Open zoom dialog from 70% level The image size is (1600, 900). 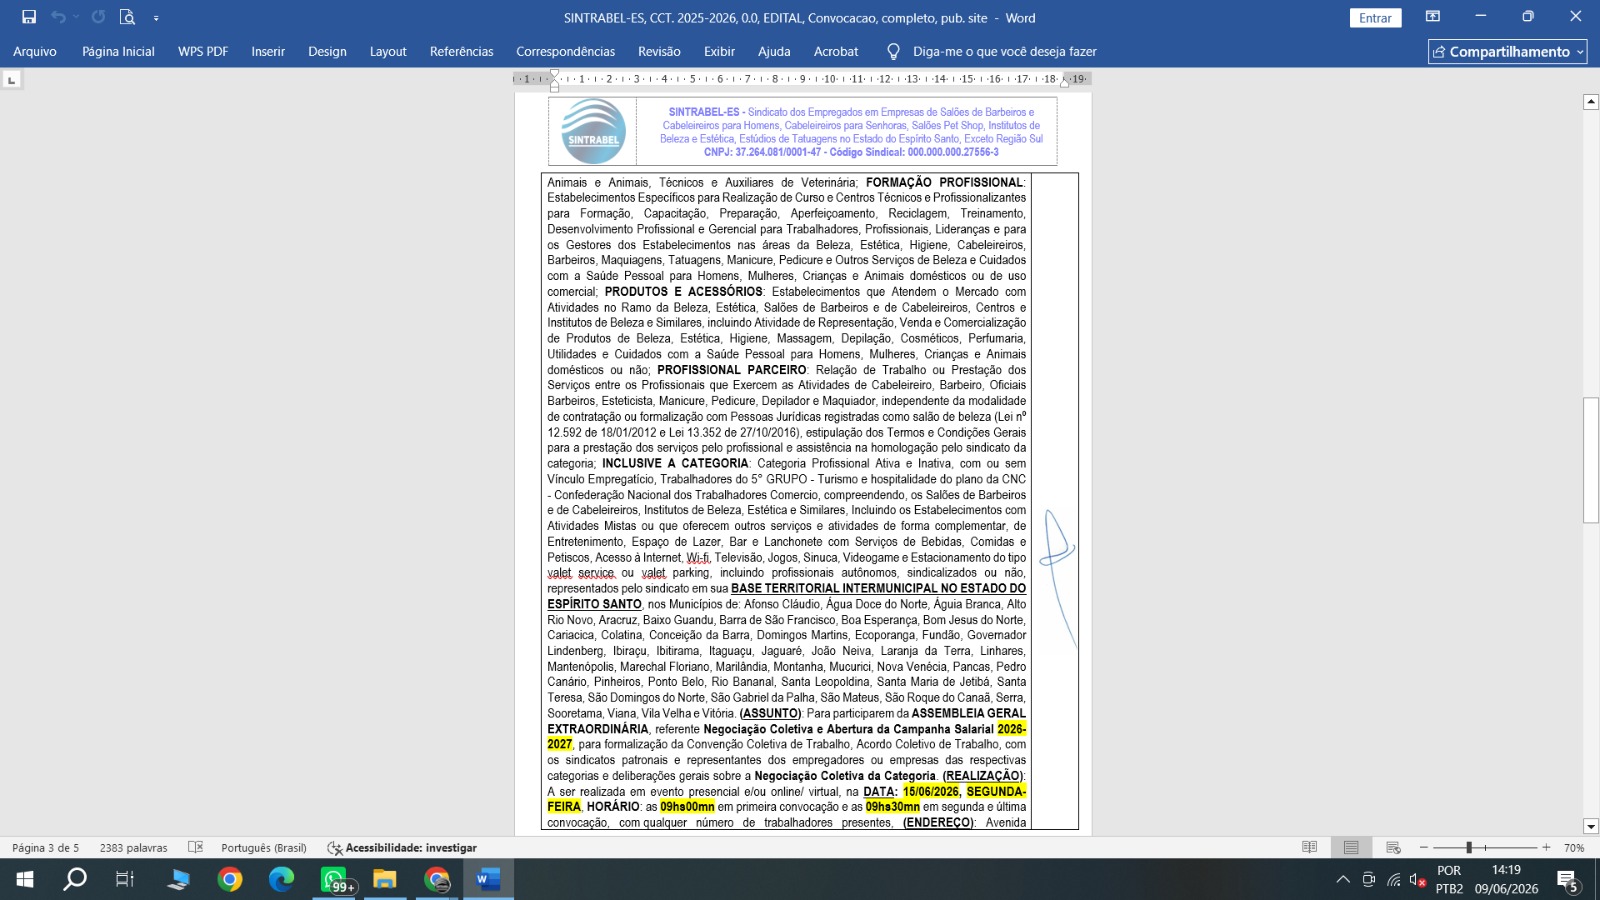coord(1574,848)
